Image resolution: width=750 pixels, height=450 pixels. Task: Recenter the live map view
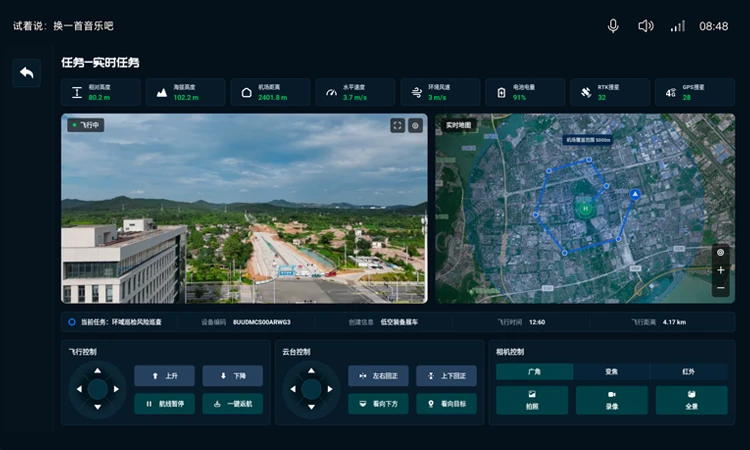720,252
